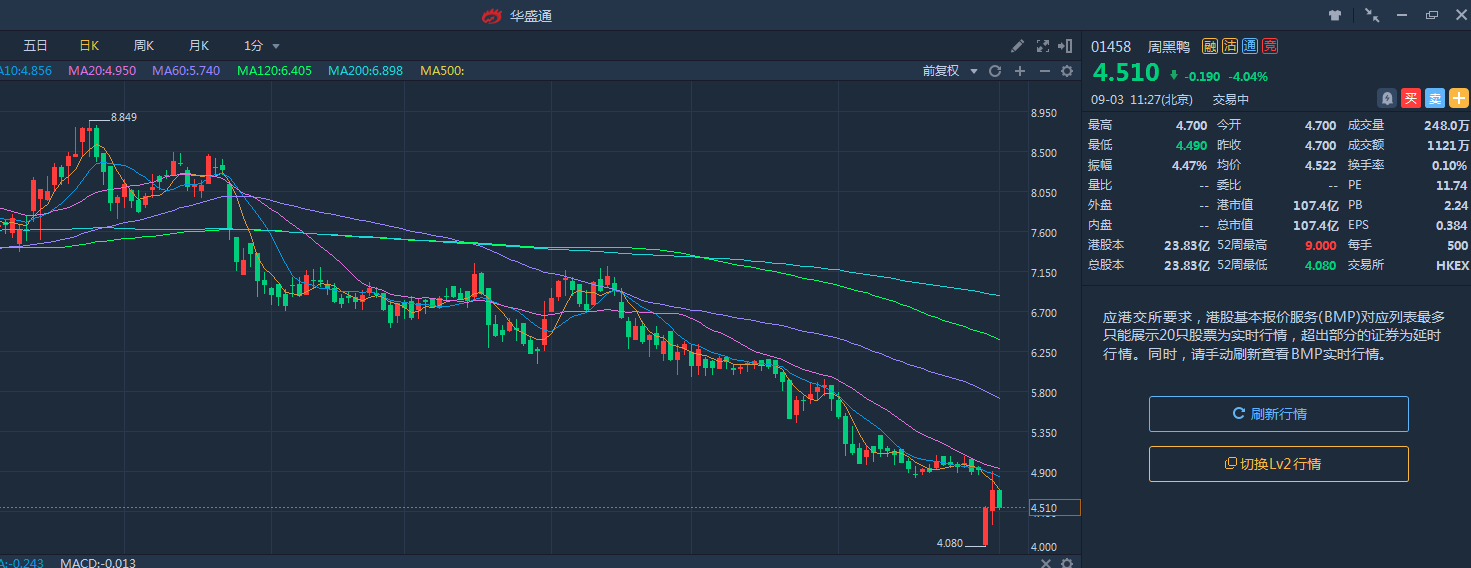
Task: Click the percent change -4.04%
Action: coord(1248,76)
